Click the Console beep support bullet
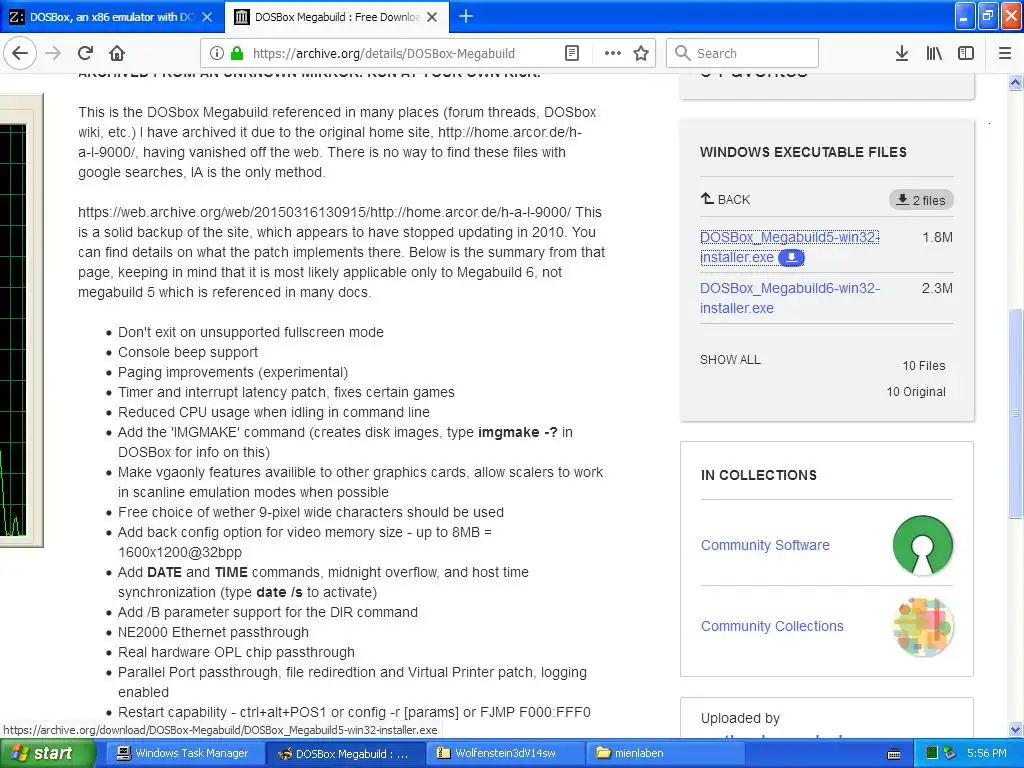 (x=187, y=352)
